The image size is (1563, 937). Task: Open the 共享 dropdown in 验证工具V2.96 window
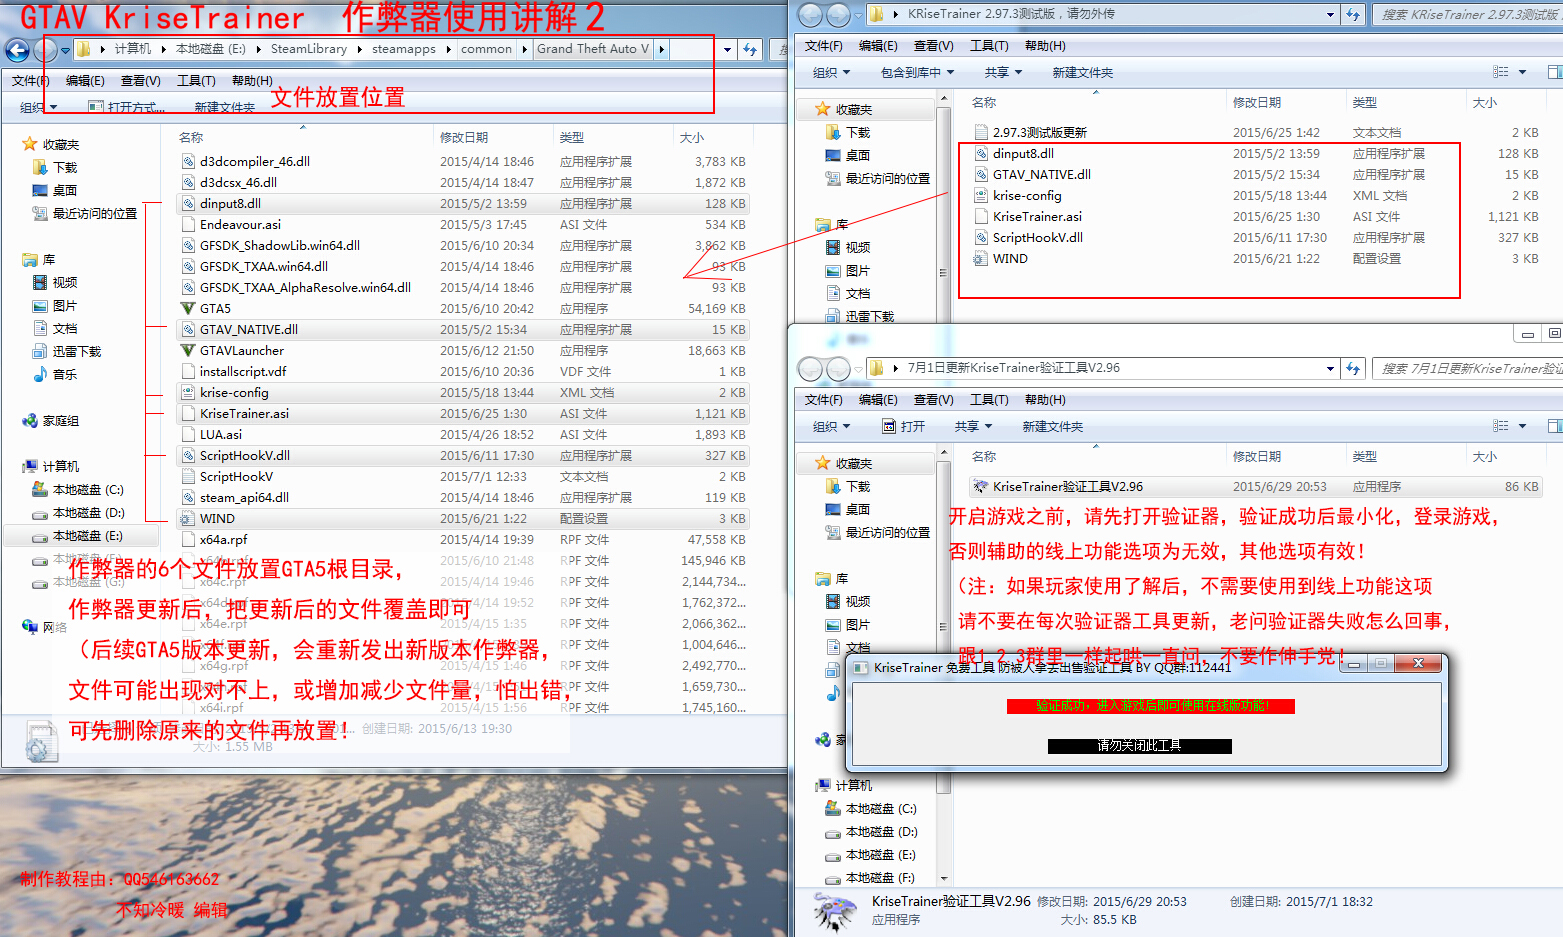(973, 426)
